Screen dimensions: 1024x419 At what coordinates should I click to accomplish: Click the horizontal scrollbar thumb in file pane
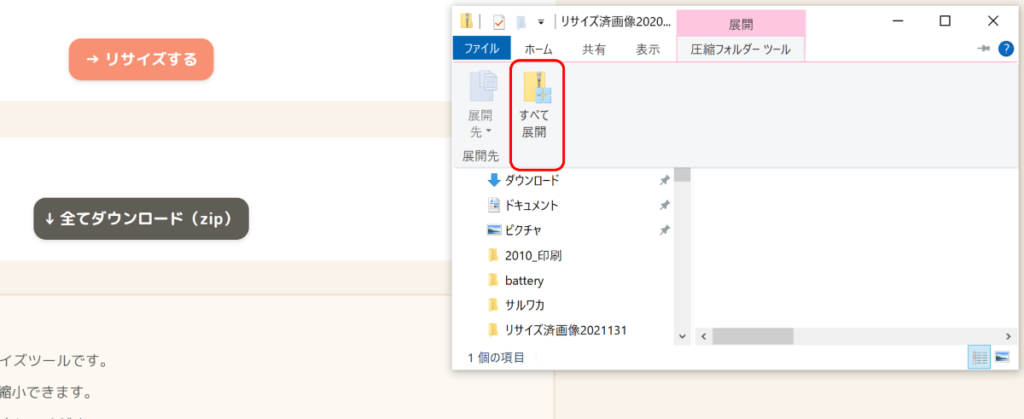click(x=752, y=336)
